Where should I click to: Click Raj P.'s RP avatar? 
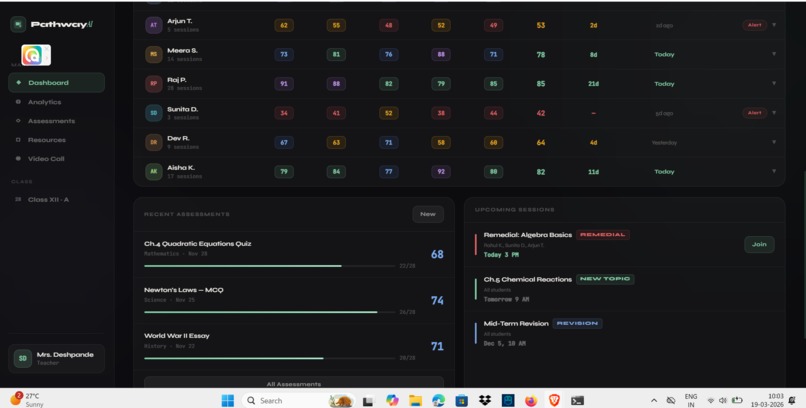click(x=154, y=84)
